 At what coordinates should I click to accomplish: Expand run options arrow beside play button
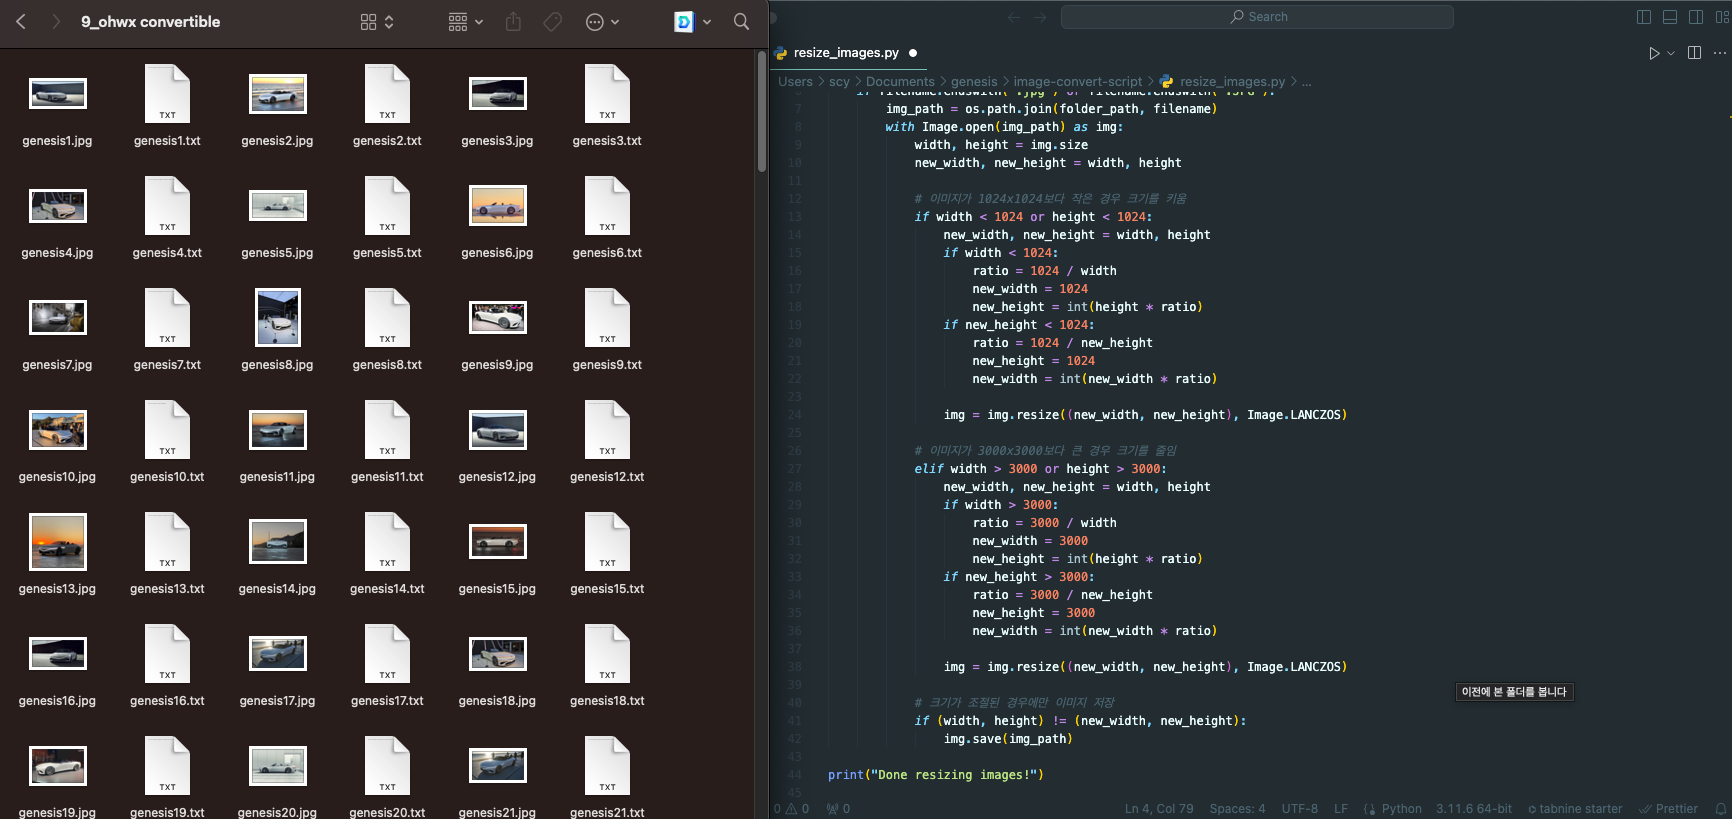[1671, 53]
